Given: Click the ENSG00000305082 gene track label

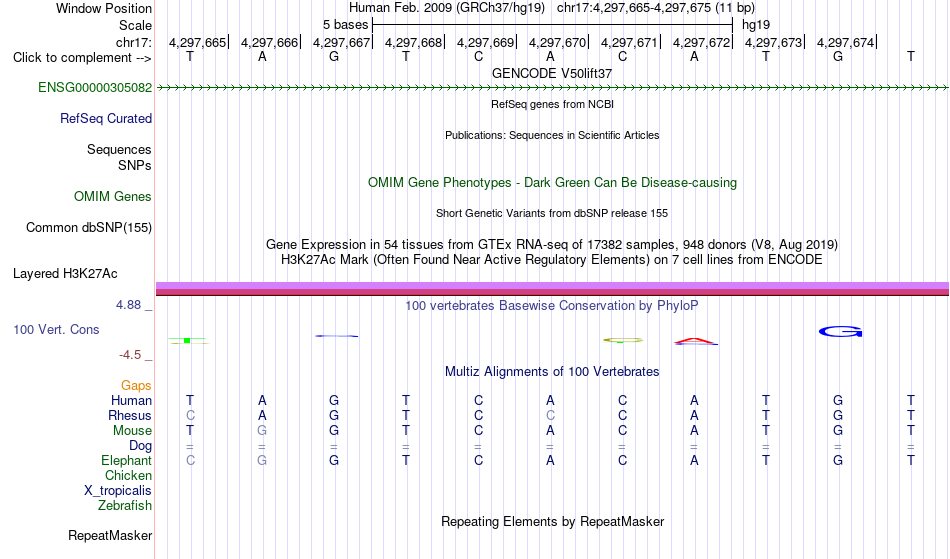Looking at the screenshot, I should point(95,87).
